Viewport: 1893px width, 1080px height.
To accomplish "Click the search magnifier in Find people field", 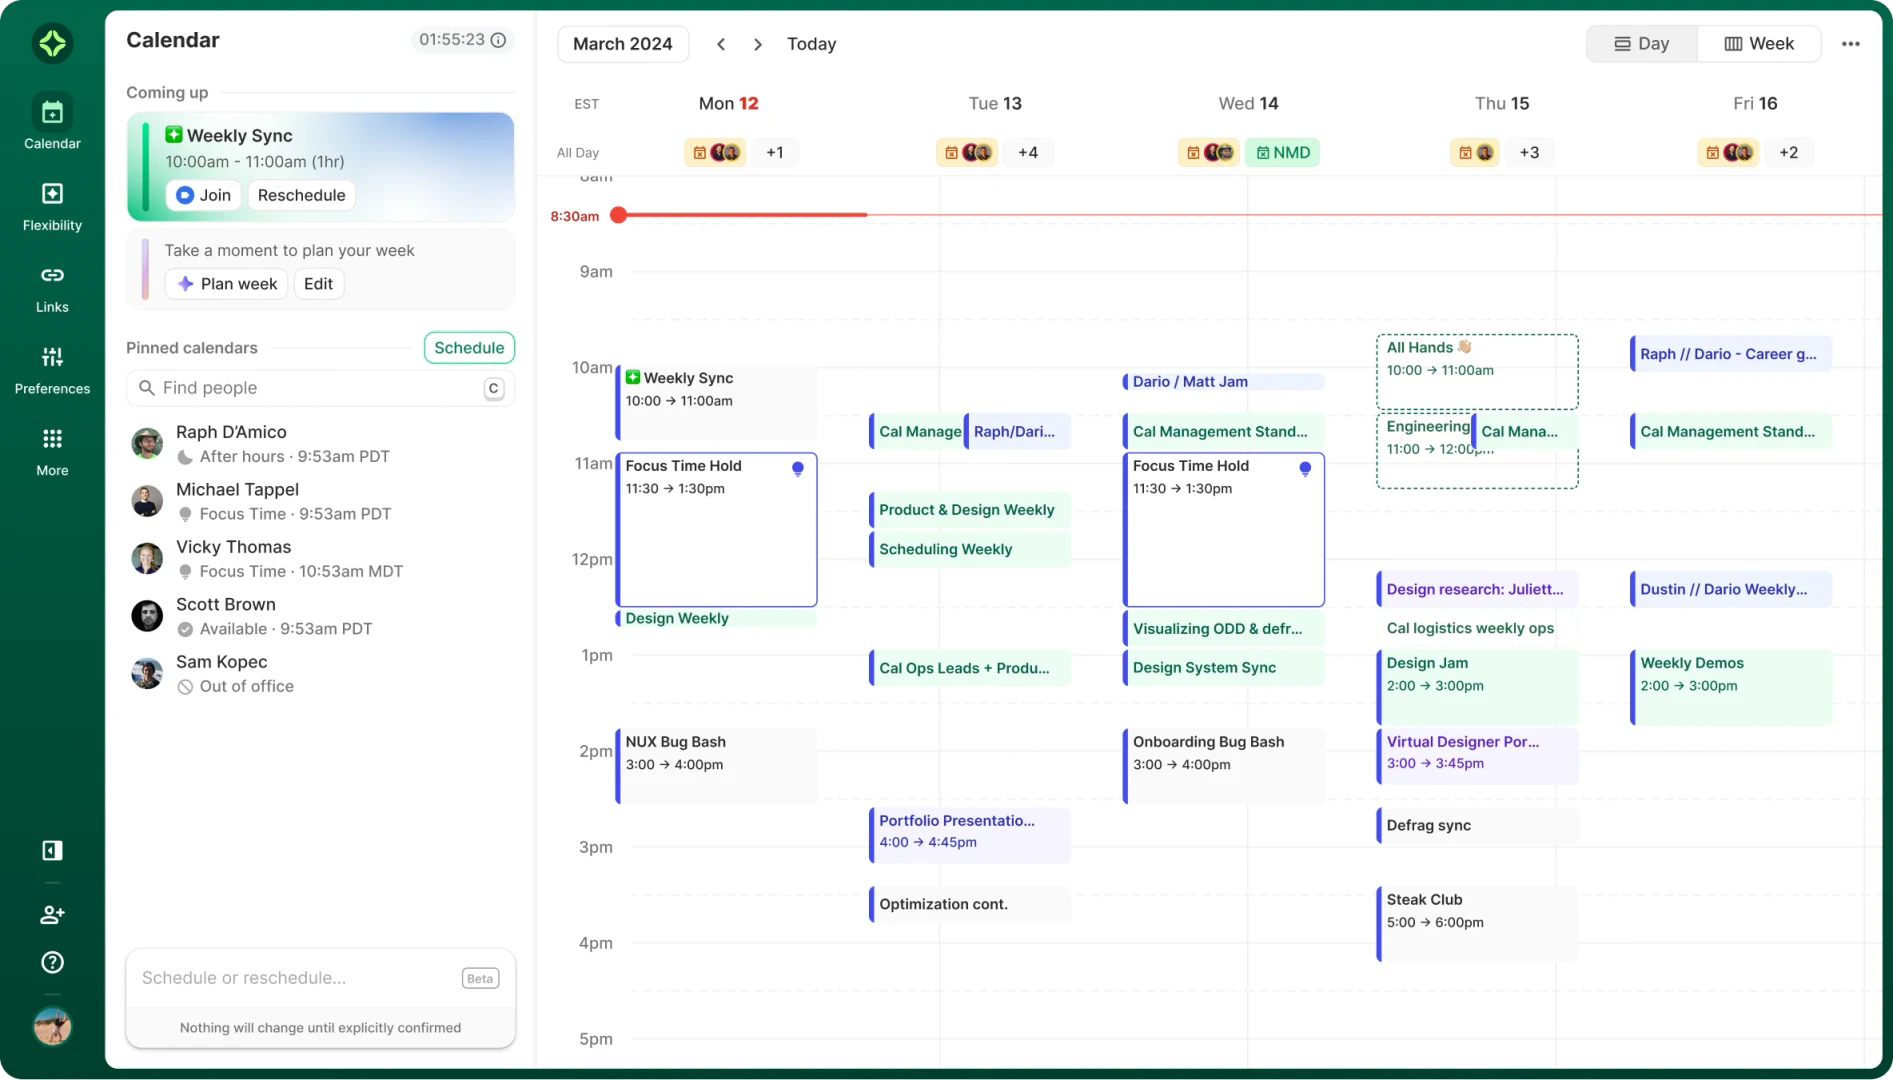I will pyautogui.click(x=146, y=388).
